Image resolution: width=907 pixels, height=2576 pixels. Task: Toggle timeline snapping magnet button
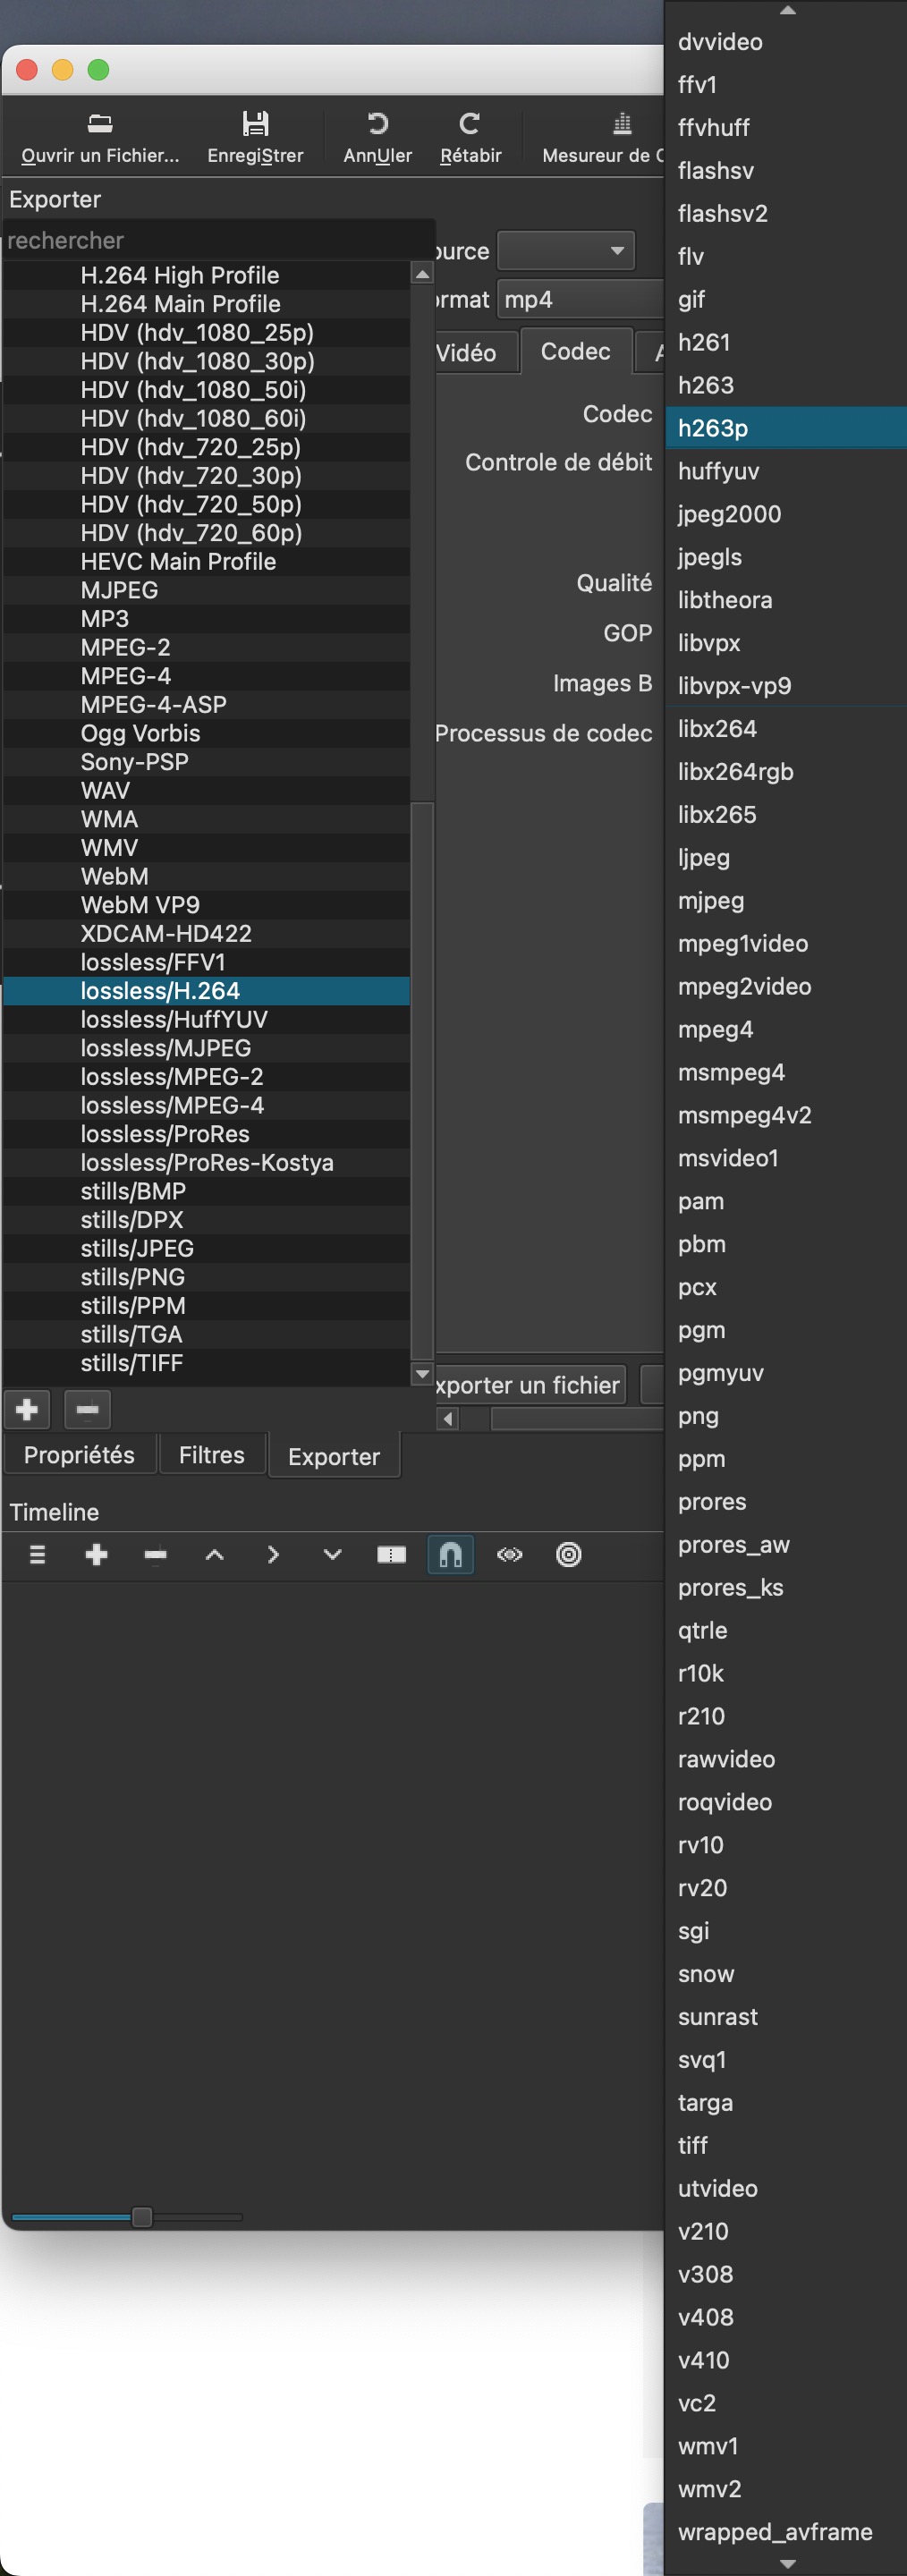[450, 1554]
